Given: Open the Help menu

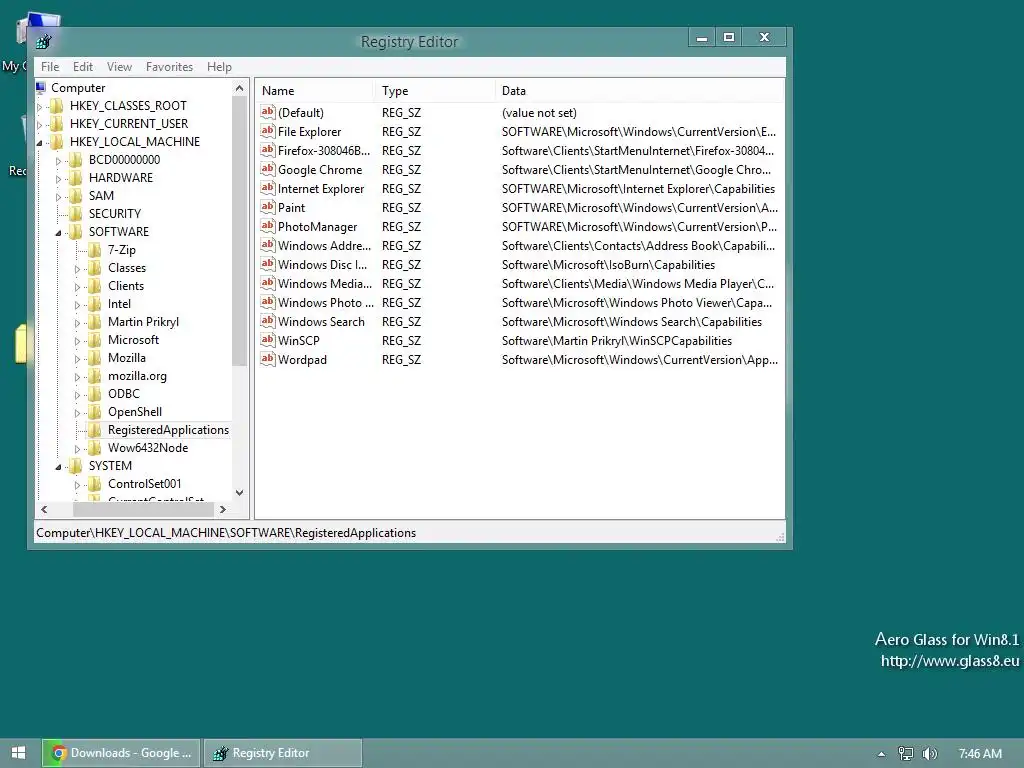Looking at the screenshot, I should click(x=219, y=67).
